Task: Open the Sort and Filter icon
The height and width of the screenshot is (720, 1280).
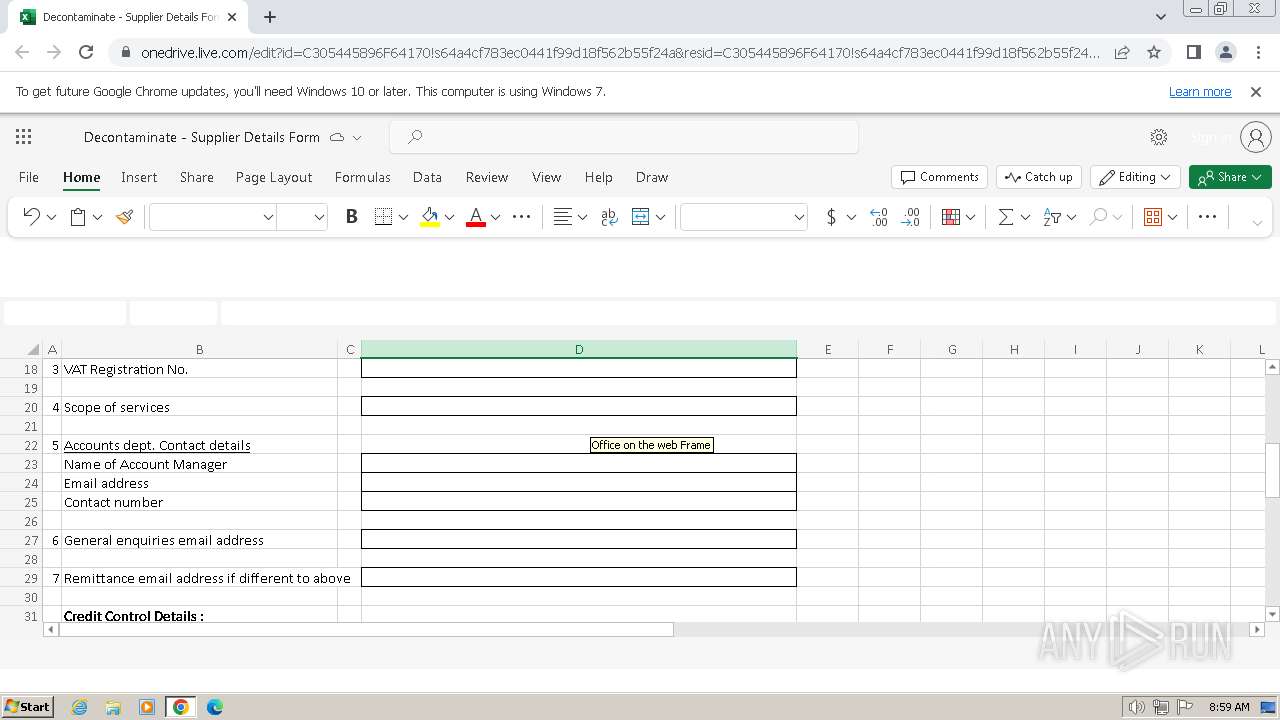Action: 1052,217
